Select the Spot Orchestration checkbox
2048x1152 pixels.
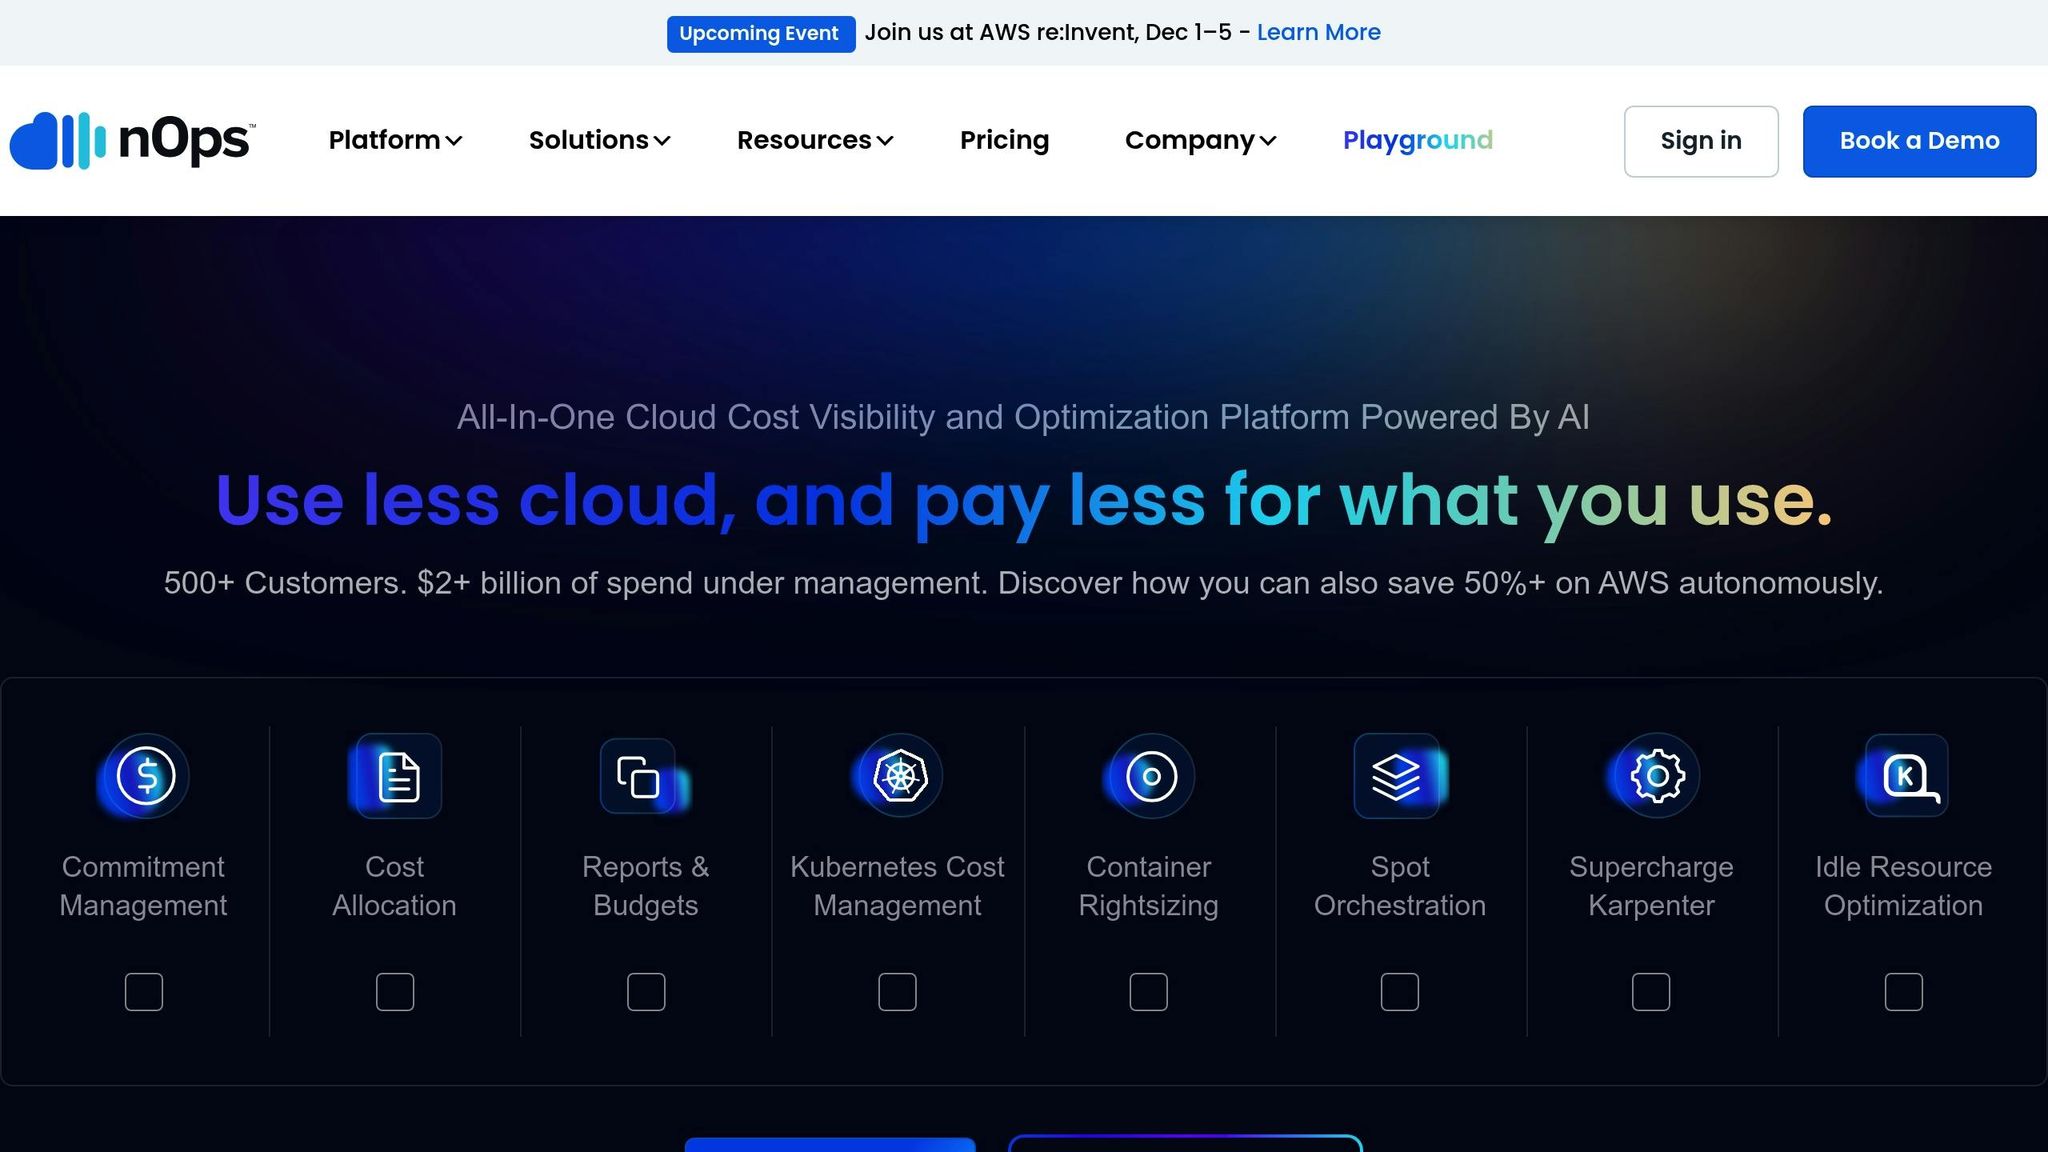(1399, 992)
